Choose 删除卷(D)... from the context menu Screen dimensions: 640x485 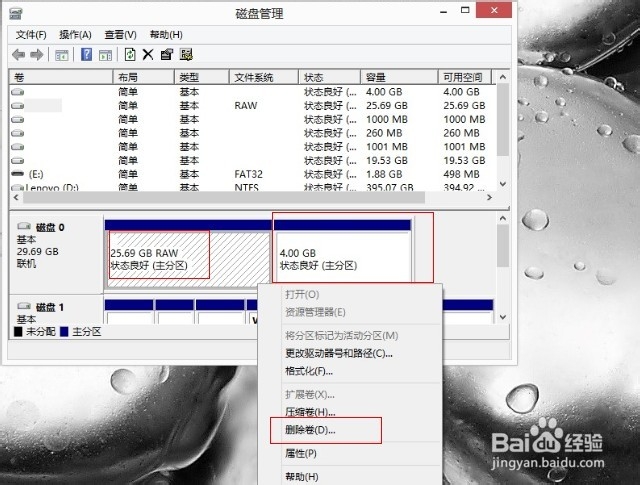click(310, 430)
